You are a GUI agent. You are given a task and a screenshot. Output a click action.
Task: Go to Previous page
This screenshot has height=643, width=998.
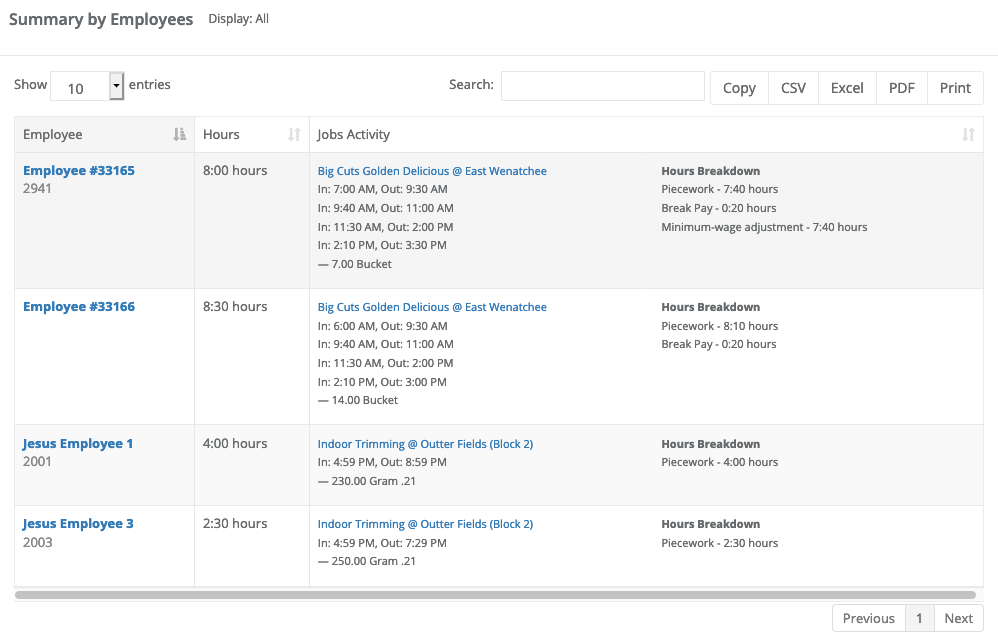[x=869, y=618]
